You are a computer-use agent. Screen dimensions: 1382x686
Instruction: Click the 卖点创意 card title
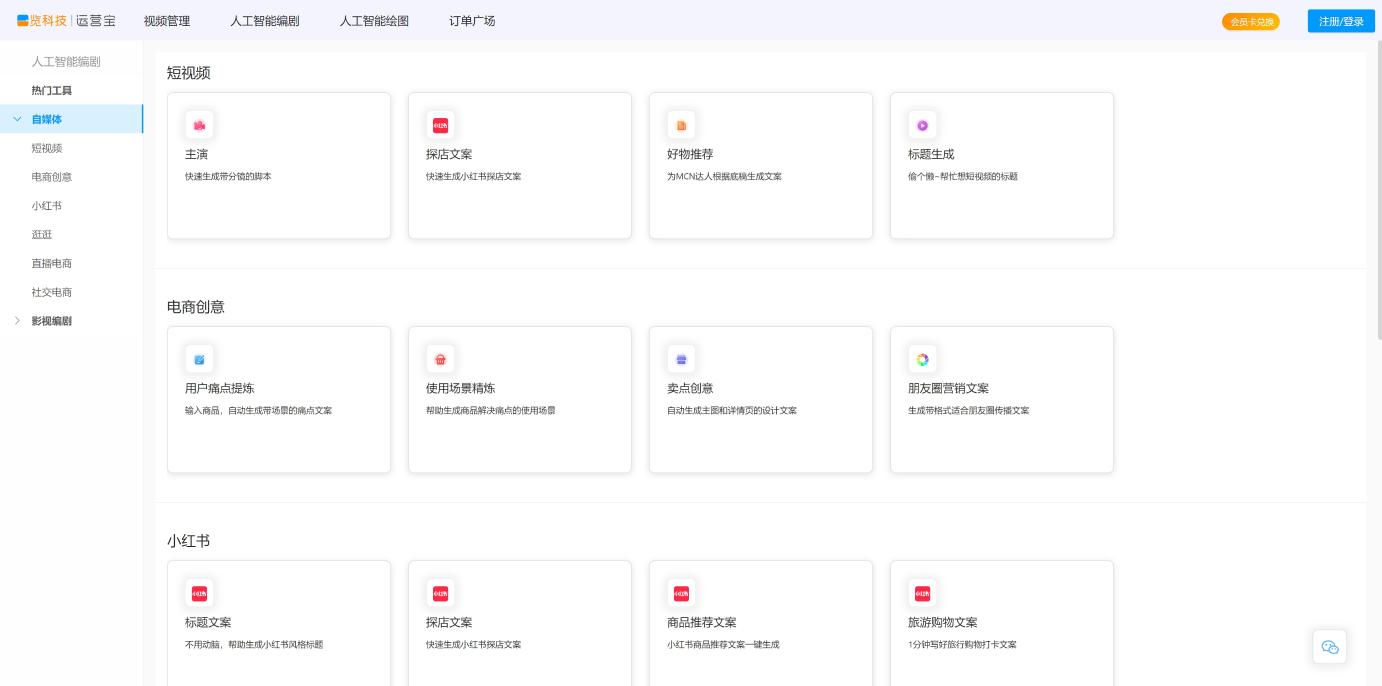click(x=690, y=388)
